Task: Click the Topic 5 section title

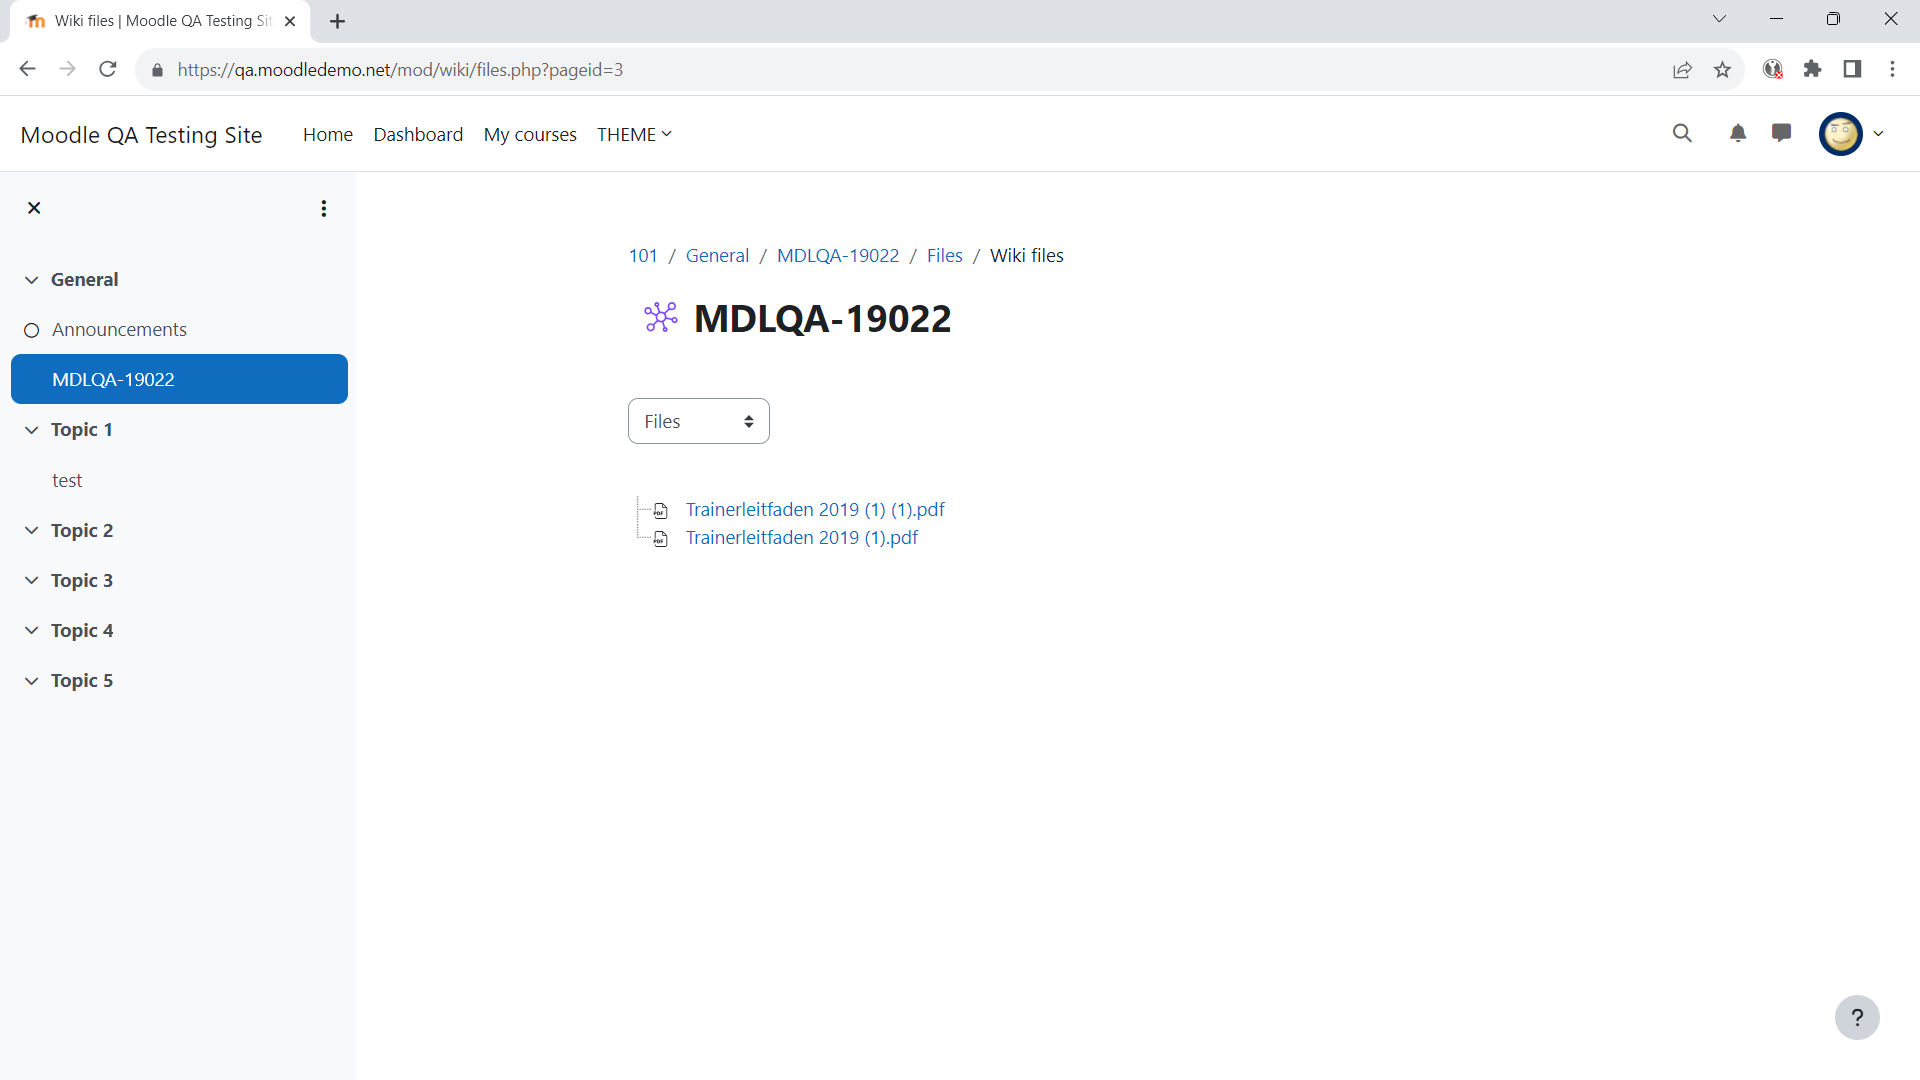Action: 82,680
